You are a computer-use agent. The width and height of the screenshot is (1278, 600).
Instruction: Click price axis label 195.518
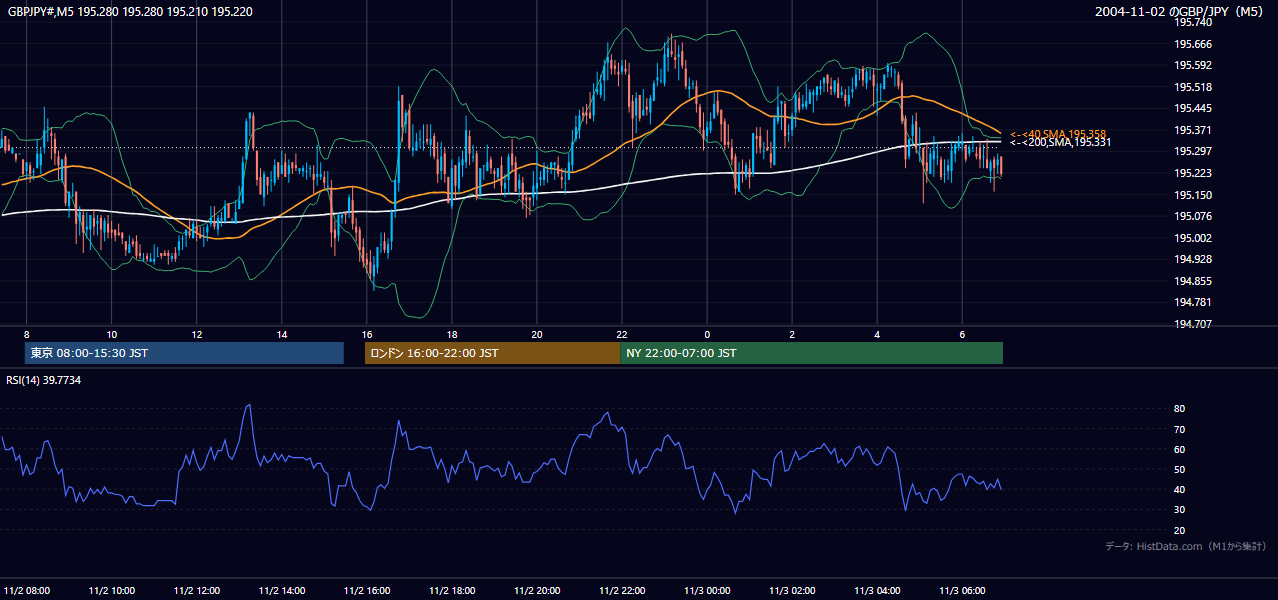pos(1193,87)
